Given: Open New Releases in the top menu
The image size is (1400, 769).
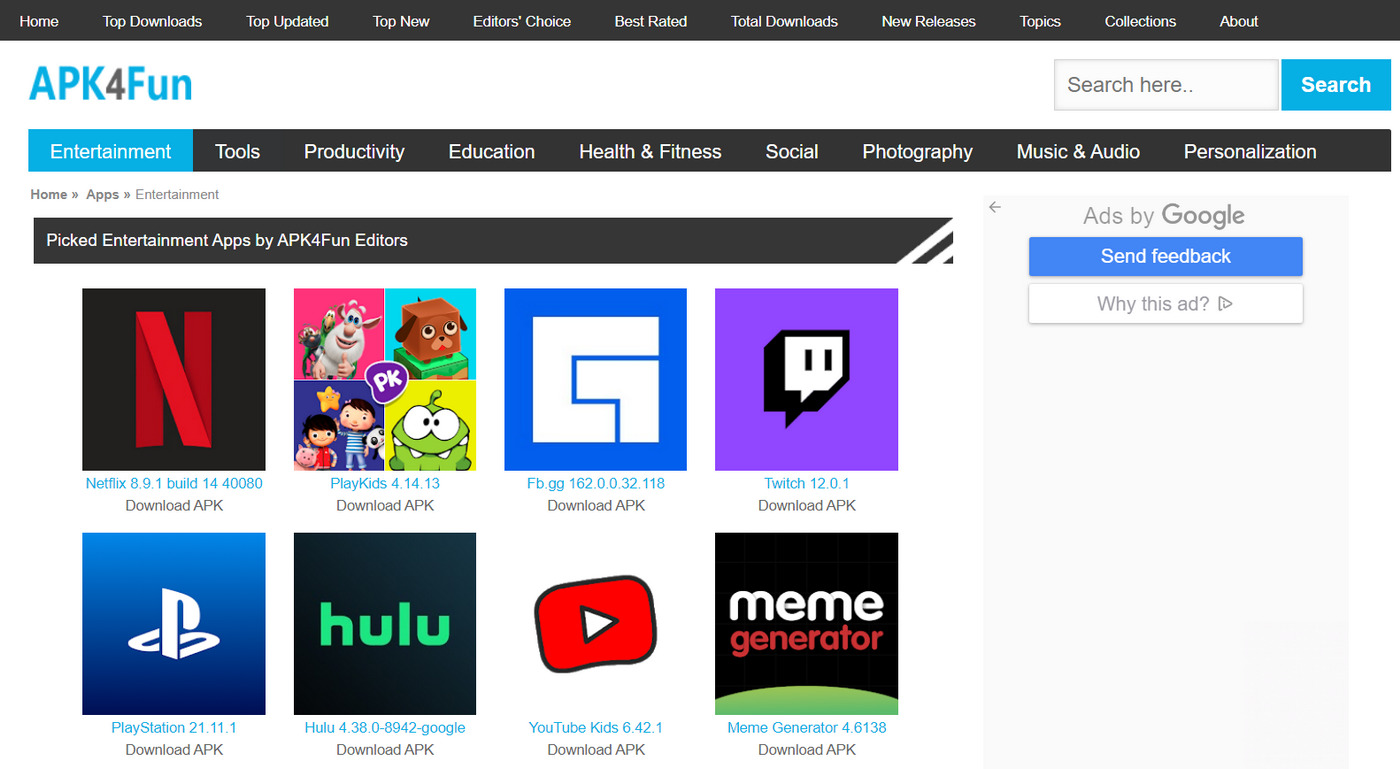Looking at the screenshot, I should tap(929, 21).
